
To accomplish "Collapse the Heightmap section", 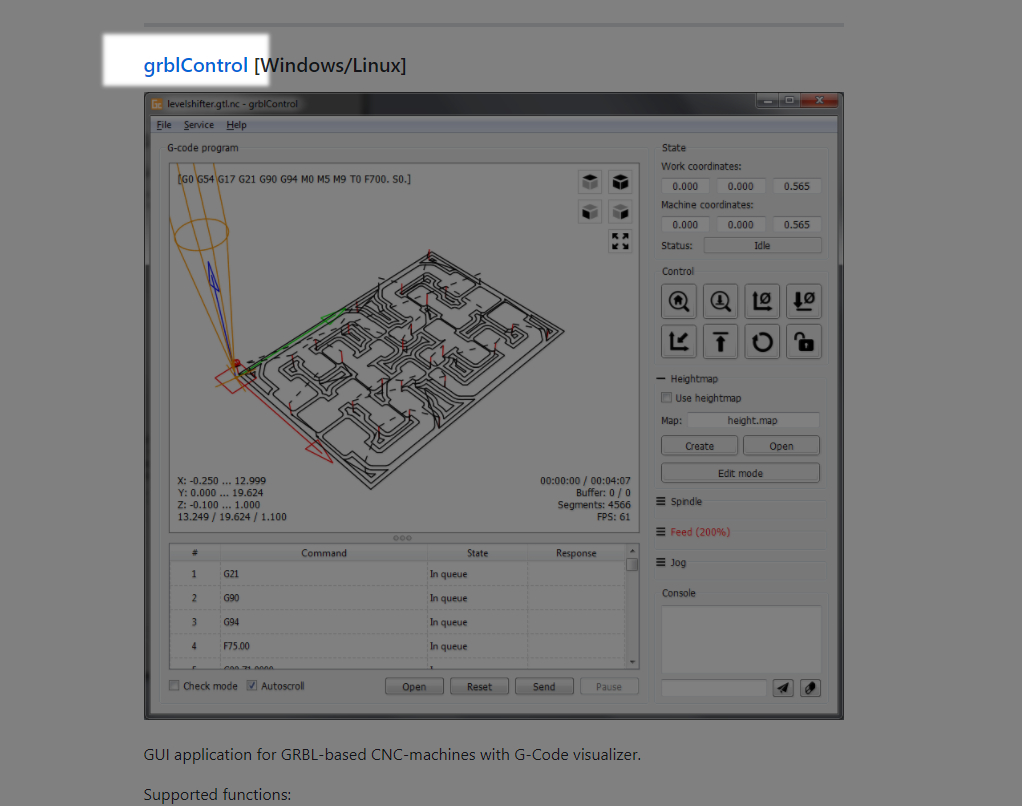I will tap(661, 379).
